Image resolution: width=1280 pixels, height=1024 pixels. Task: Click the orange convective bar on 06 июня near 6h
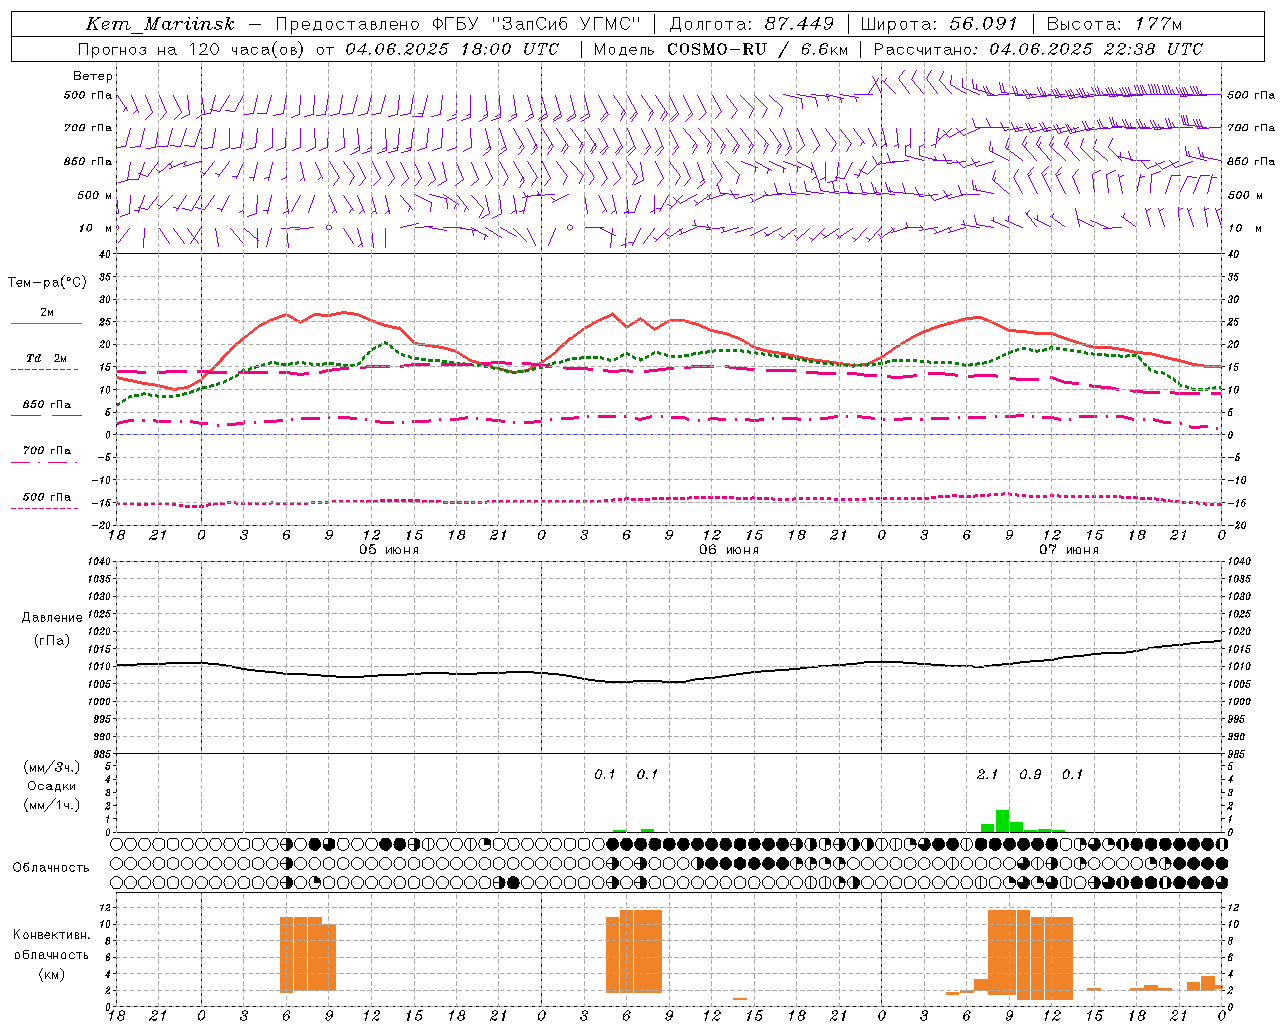click(x=634, y=951)
